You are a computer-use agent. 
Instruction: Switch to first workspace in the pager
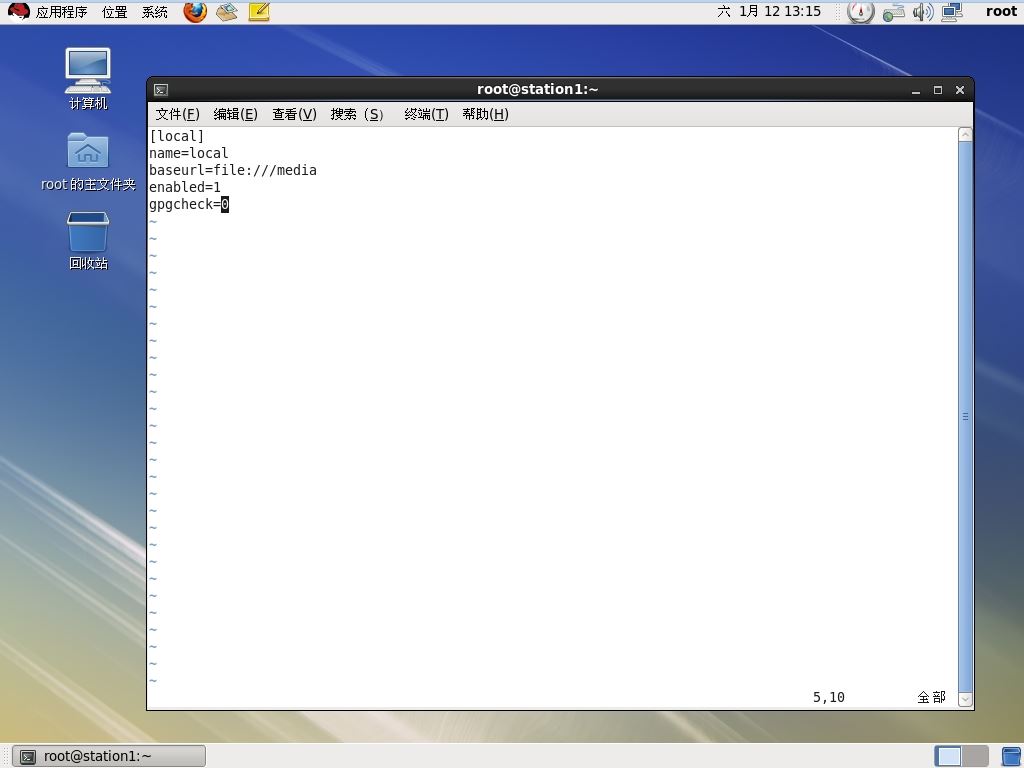click(x=948, y=756)
